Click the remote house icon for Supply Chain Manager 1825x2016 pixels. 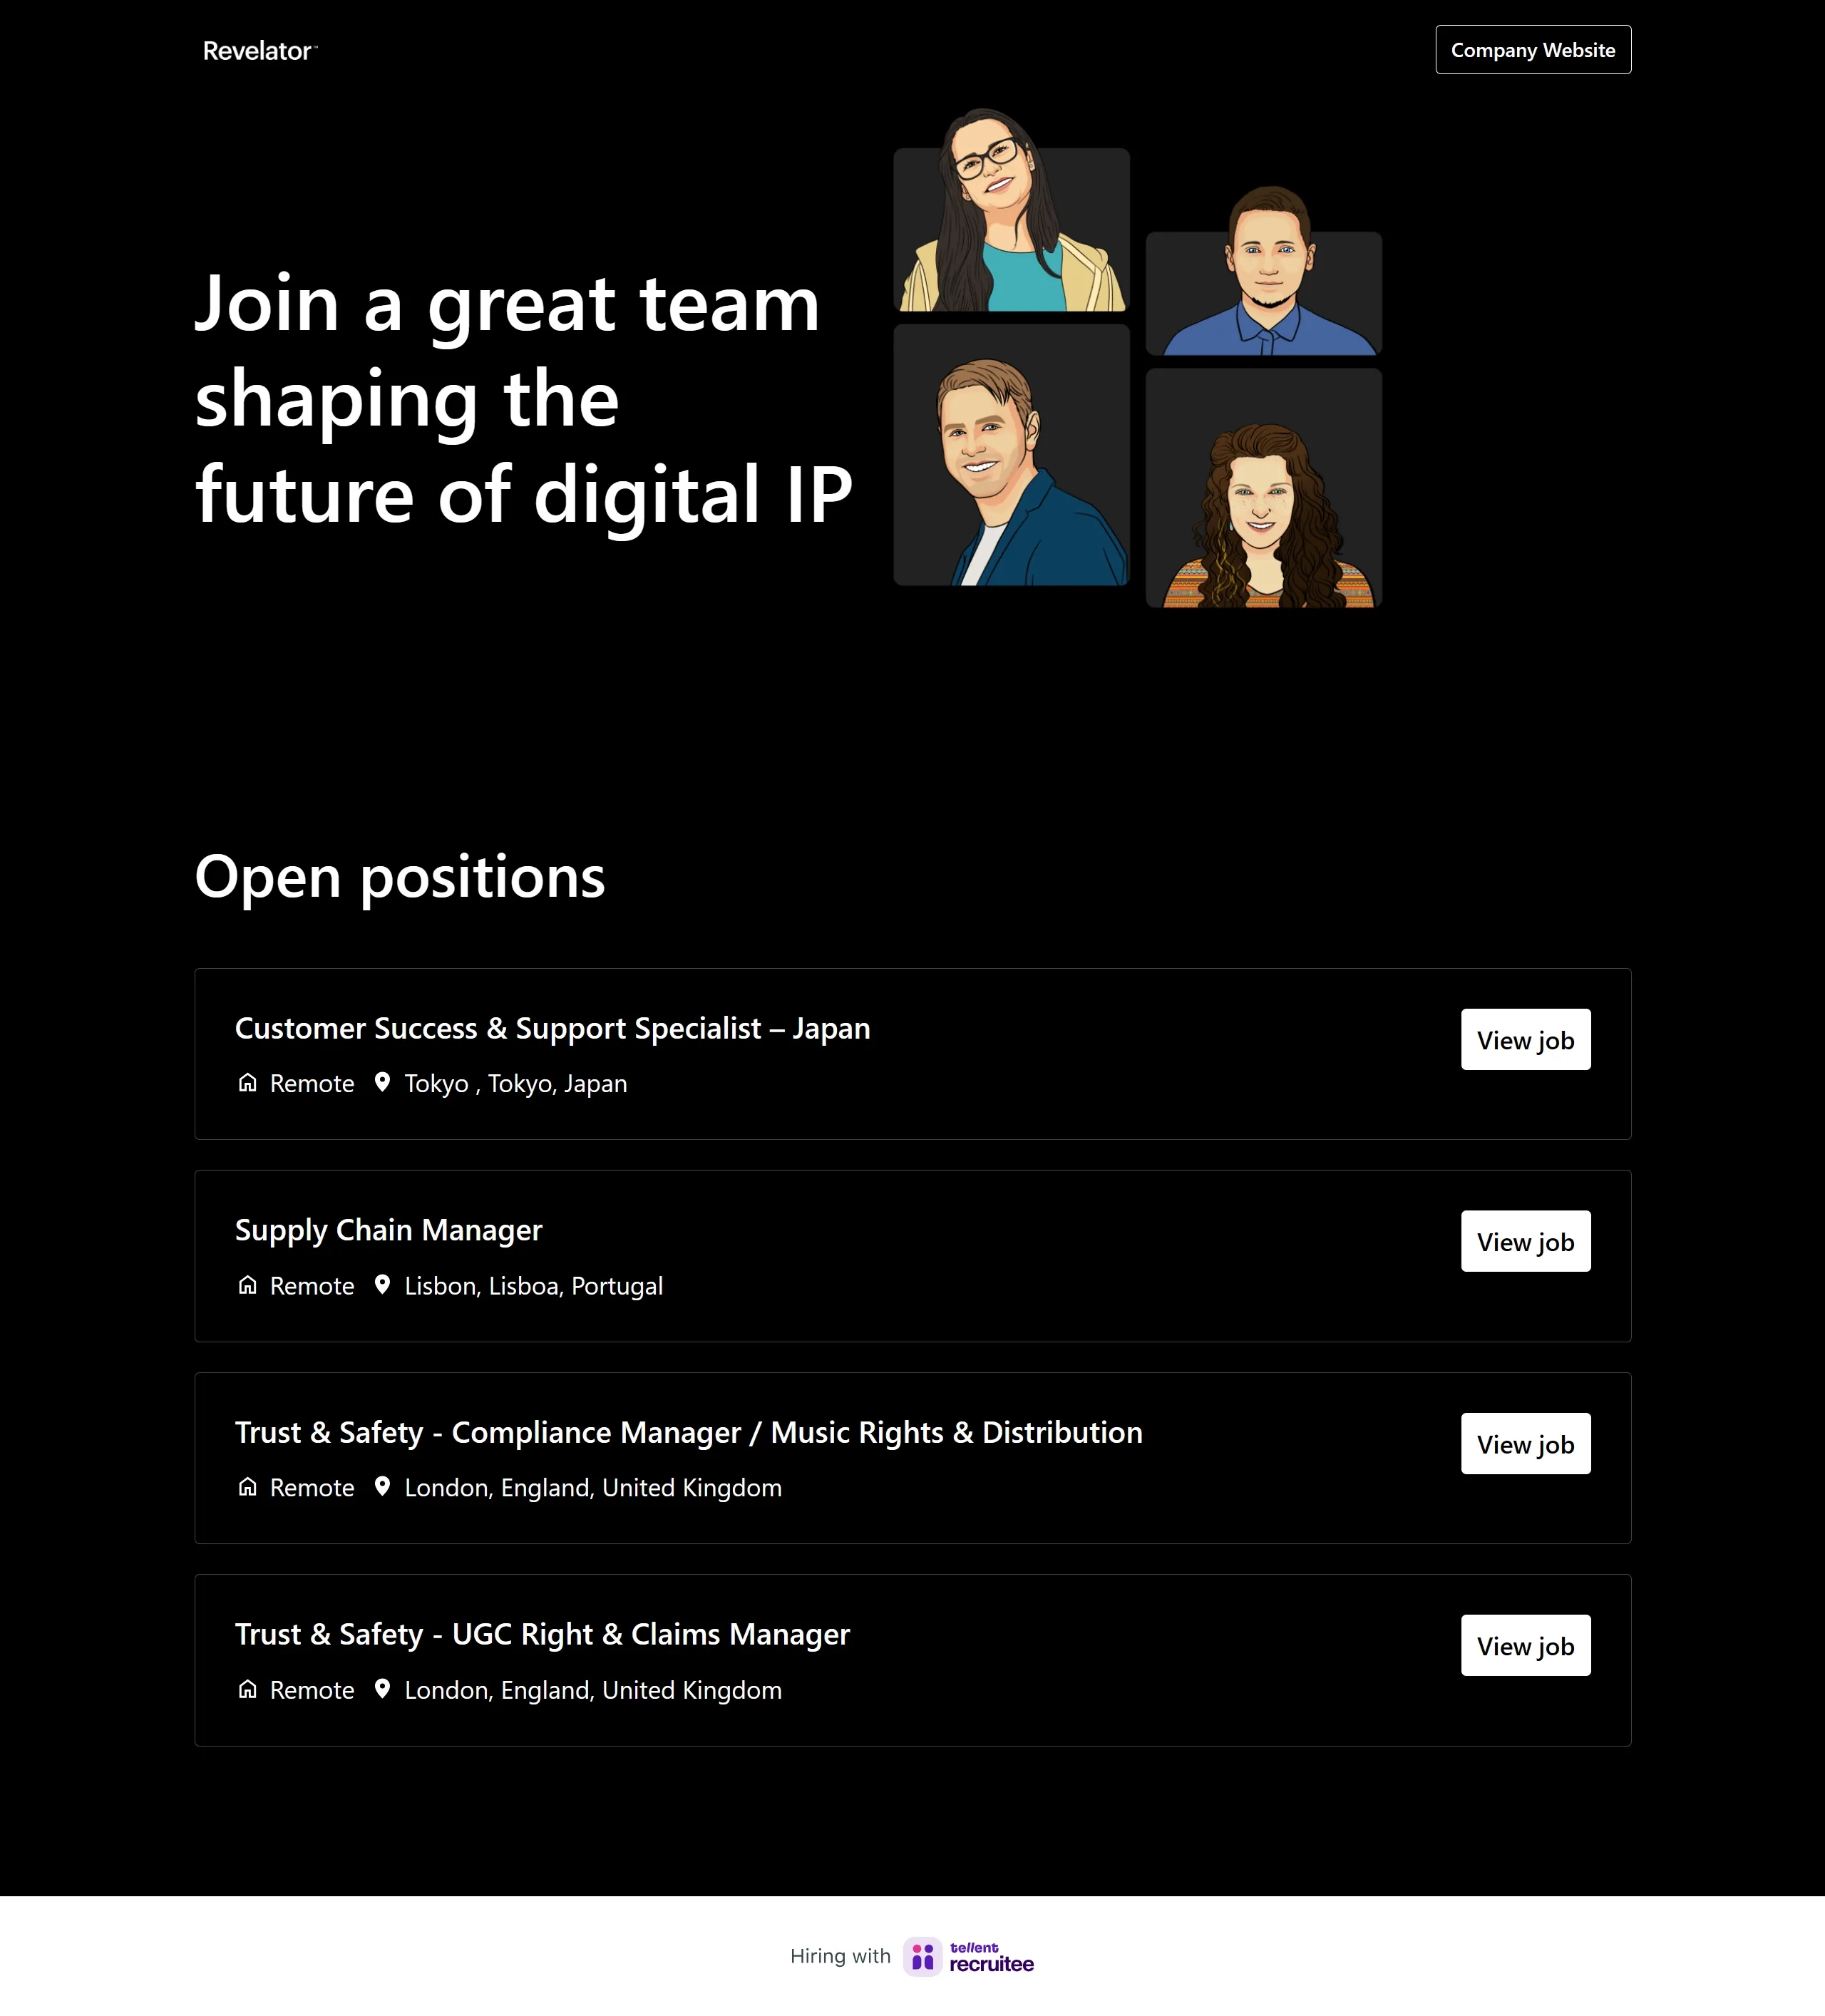[x=248, y=1285]
